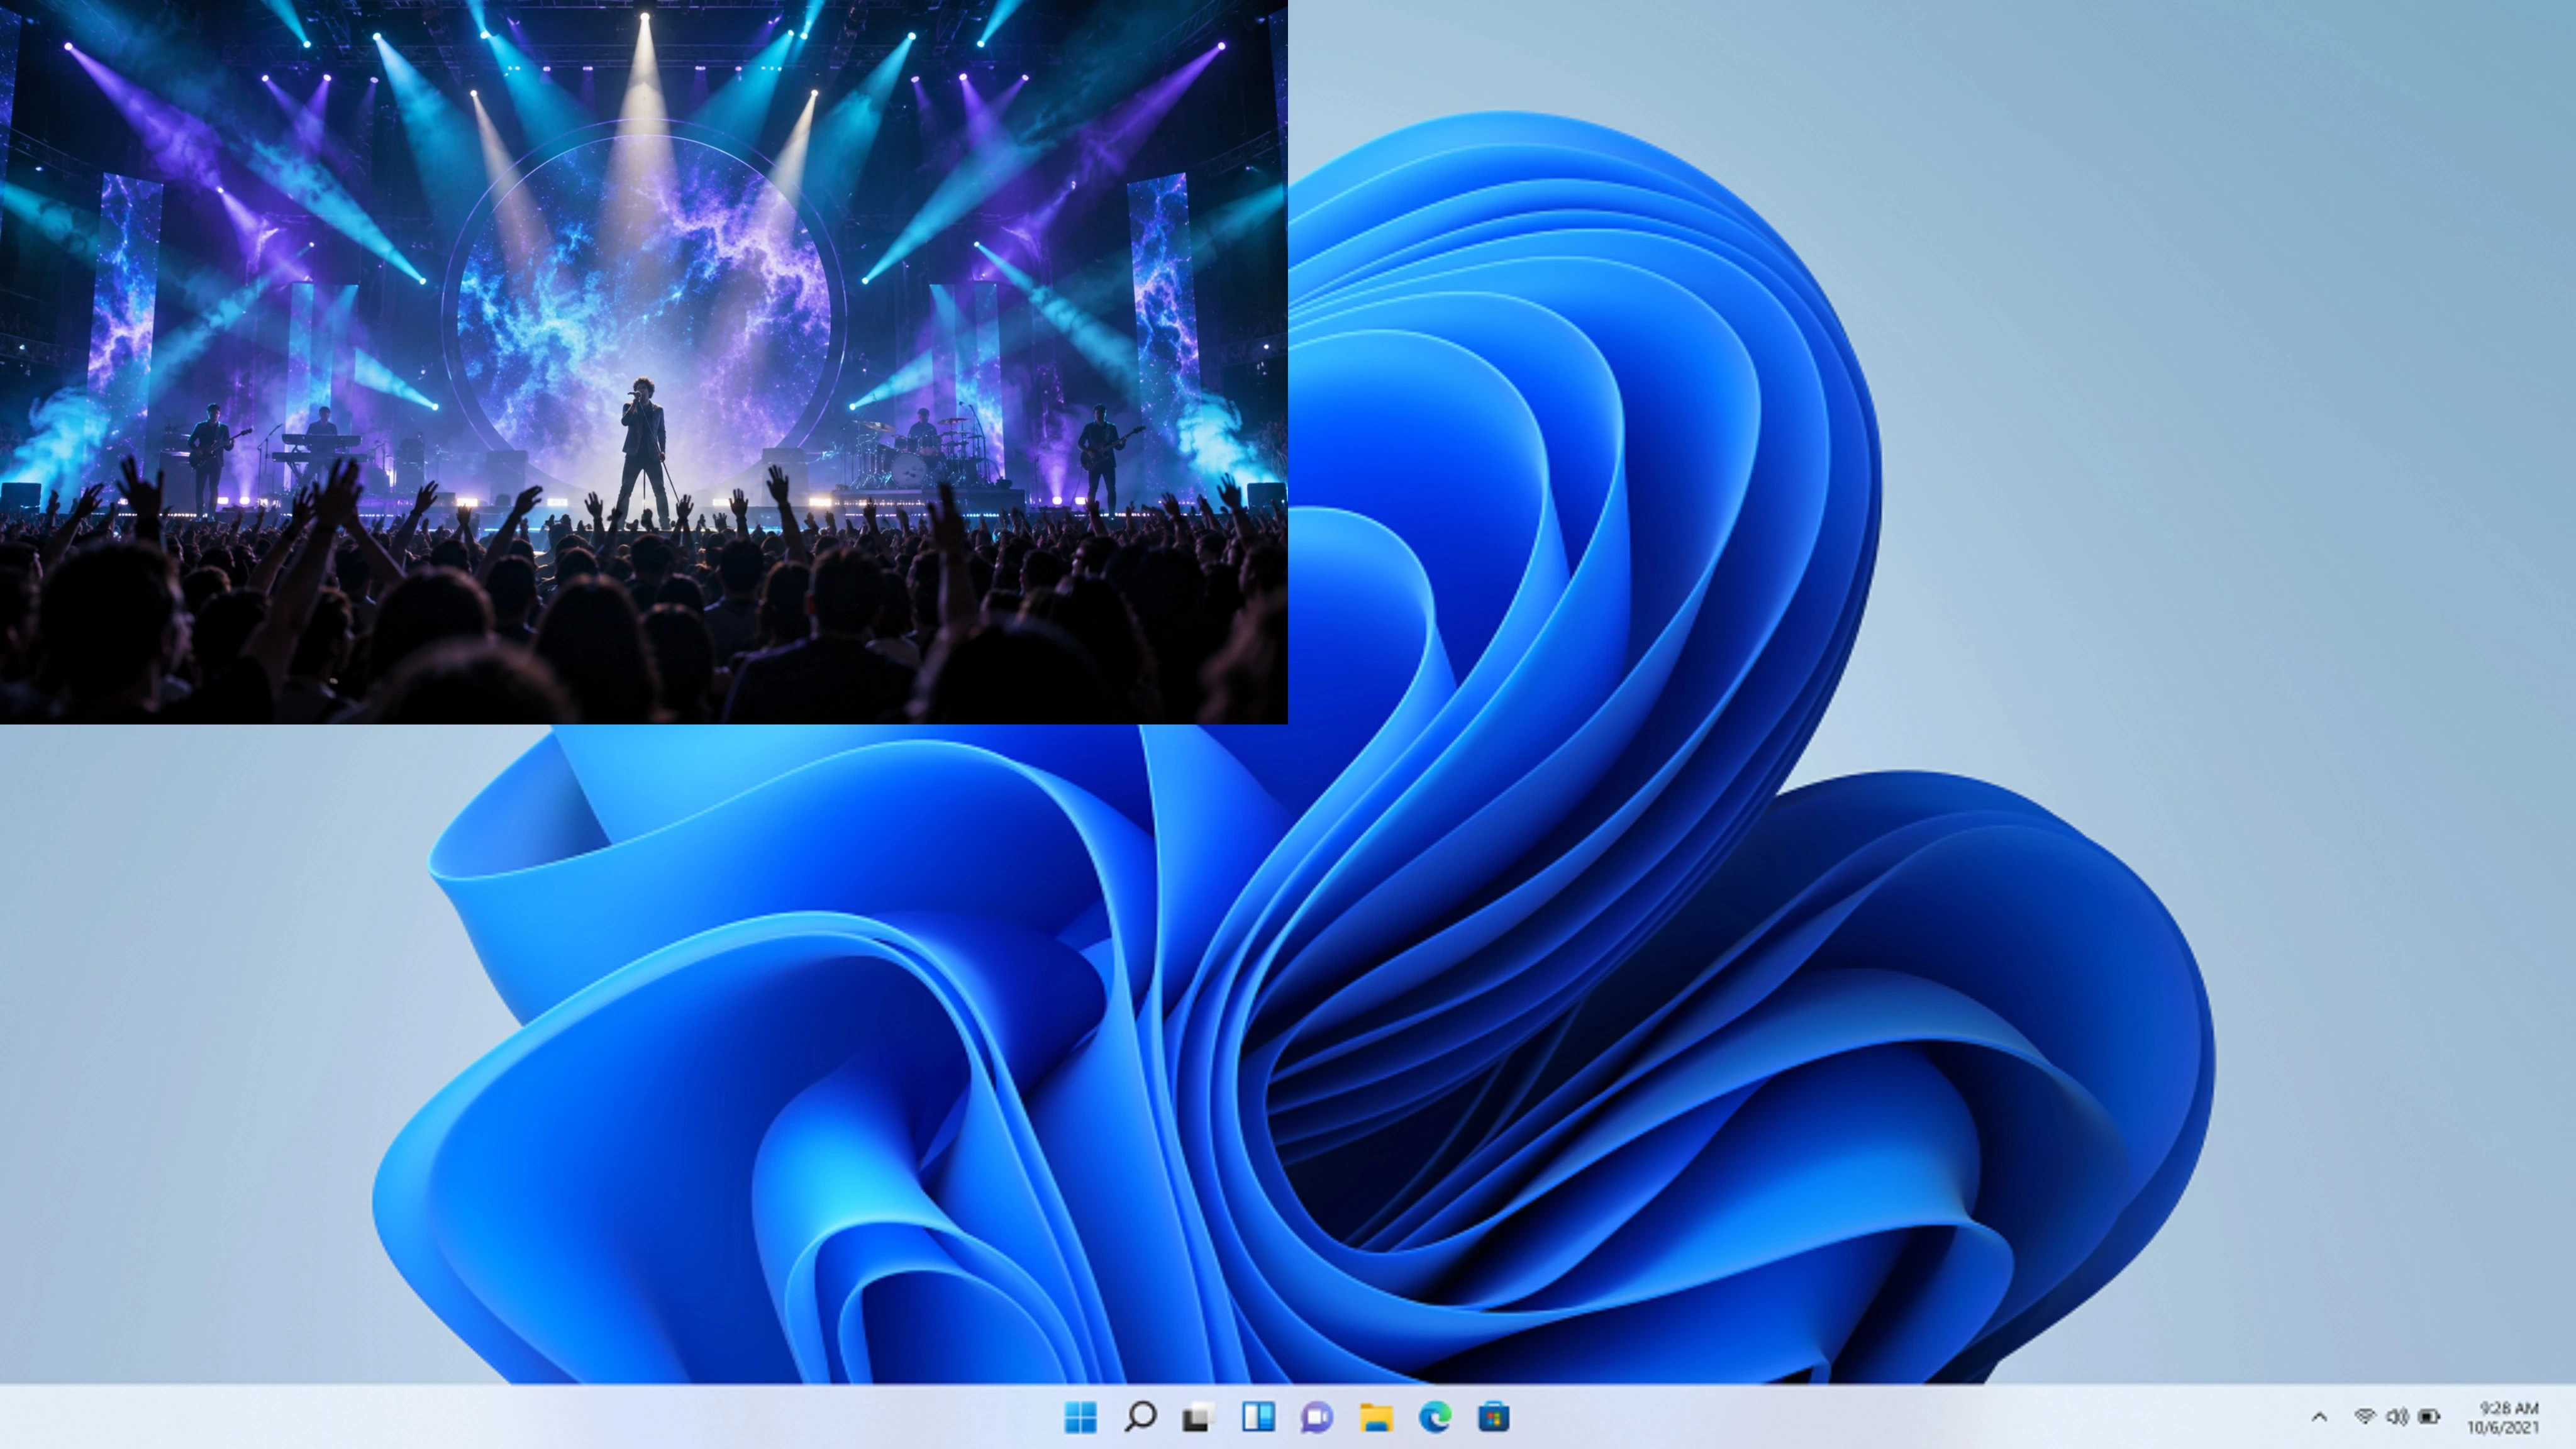Viewport: 2576px width, 1449px height.
Task: Open the Widgets panel icon
Action: [x=1258, y=1416]
